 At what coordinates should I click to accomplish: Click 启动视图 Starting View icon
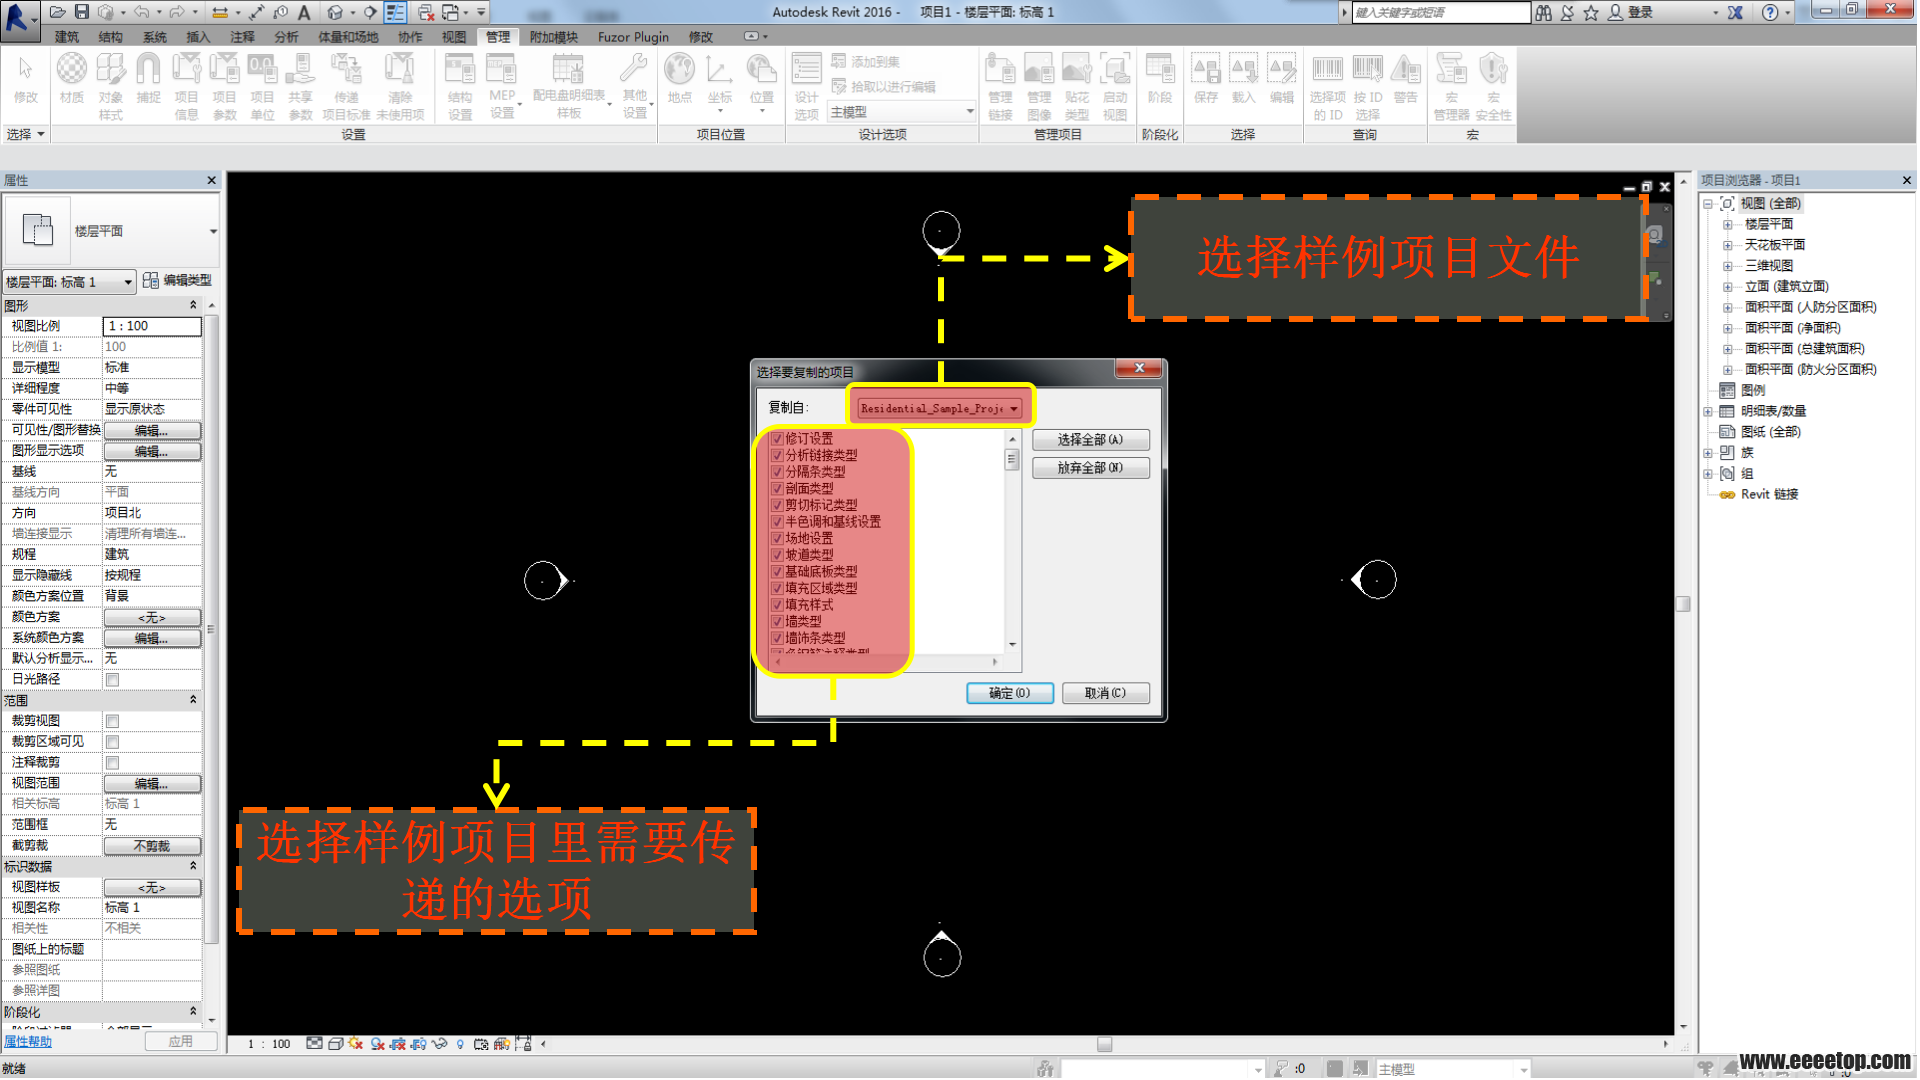coord(1115,86)
